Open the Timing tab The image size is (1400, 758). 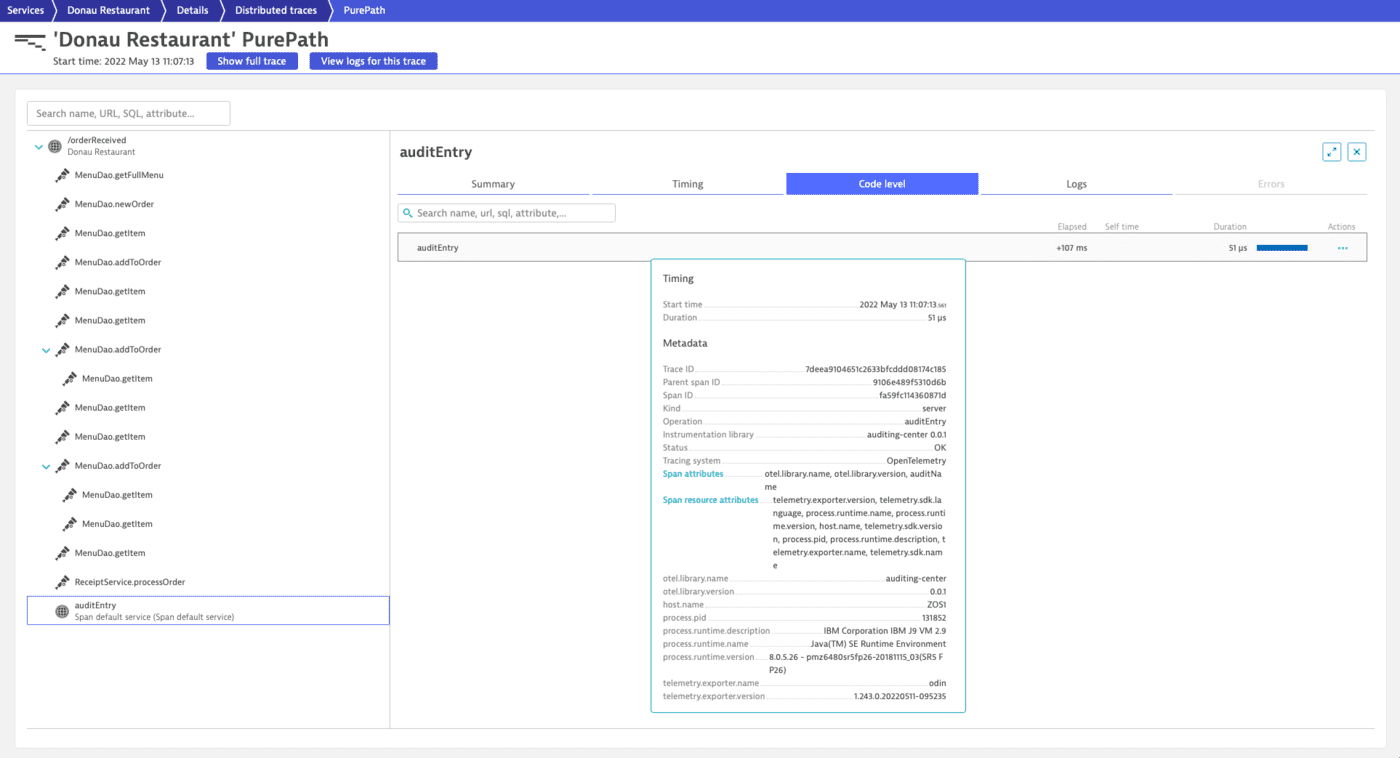[688, 183]
